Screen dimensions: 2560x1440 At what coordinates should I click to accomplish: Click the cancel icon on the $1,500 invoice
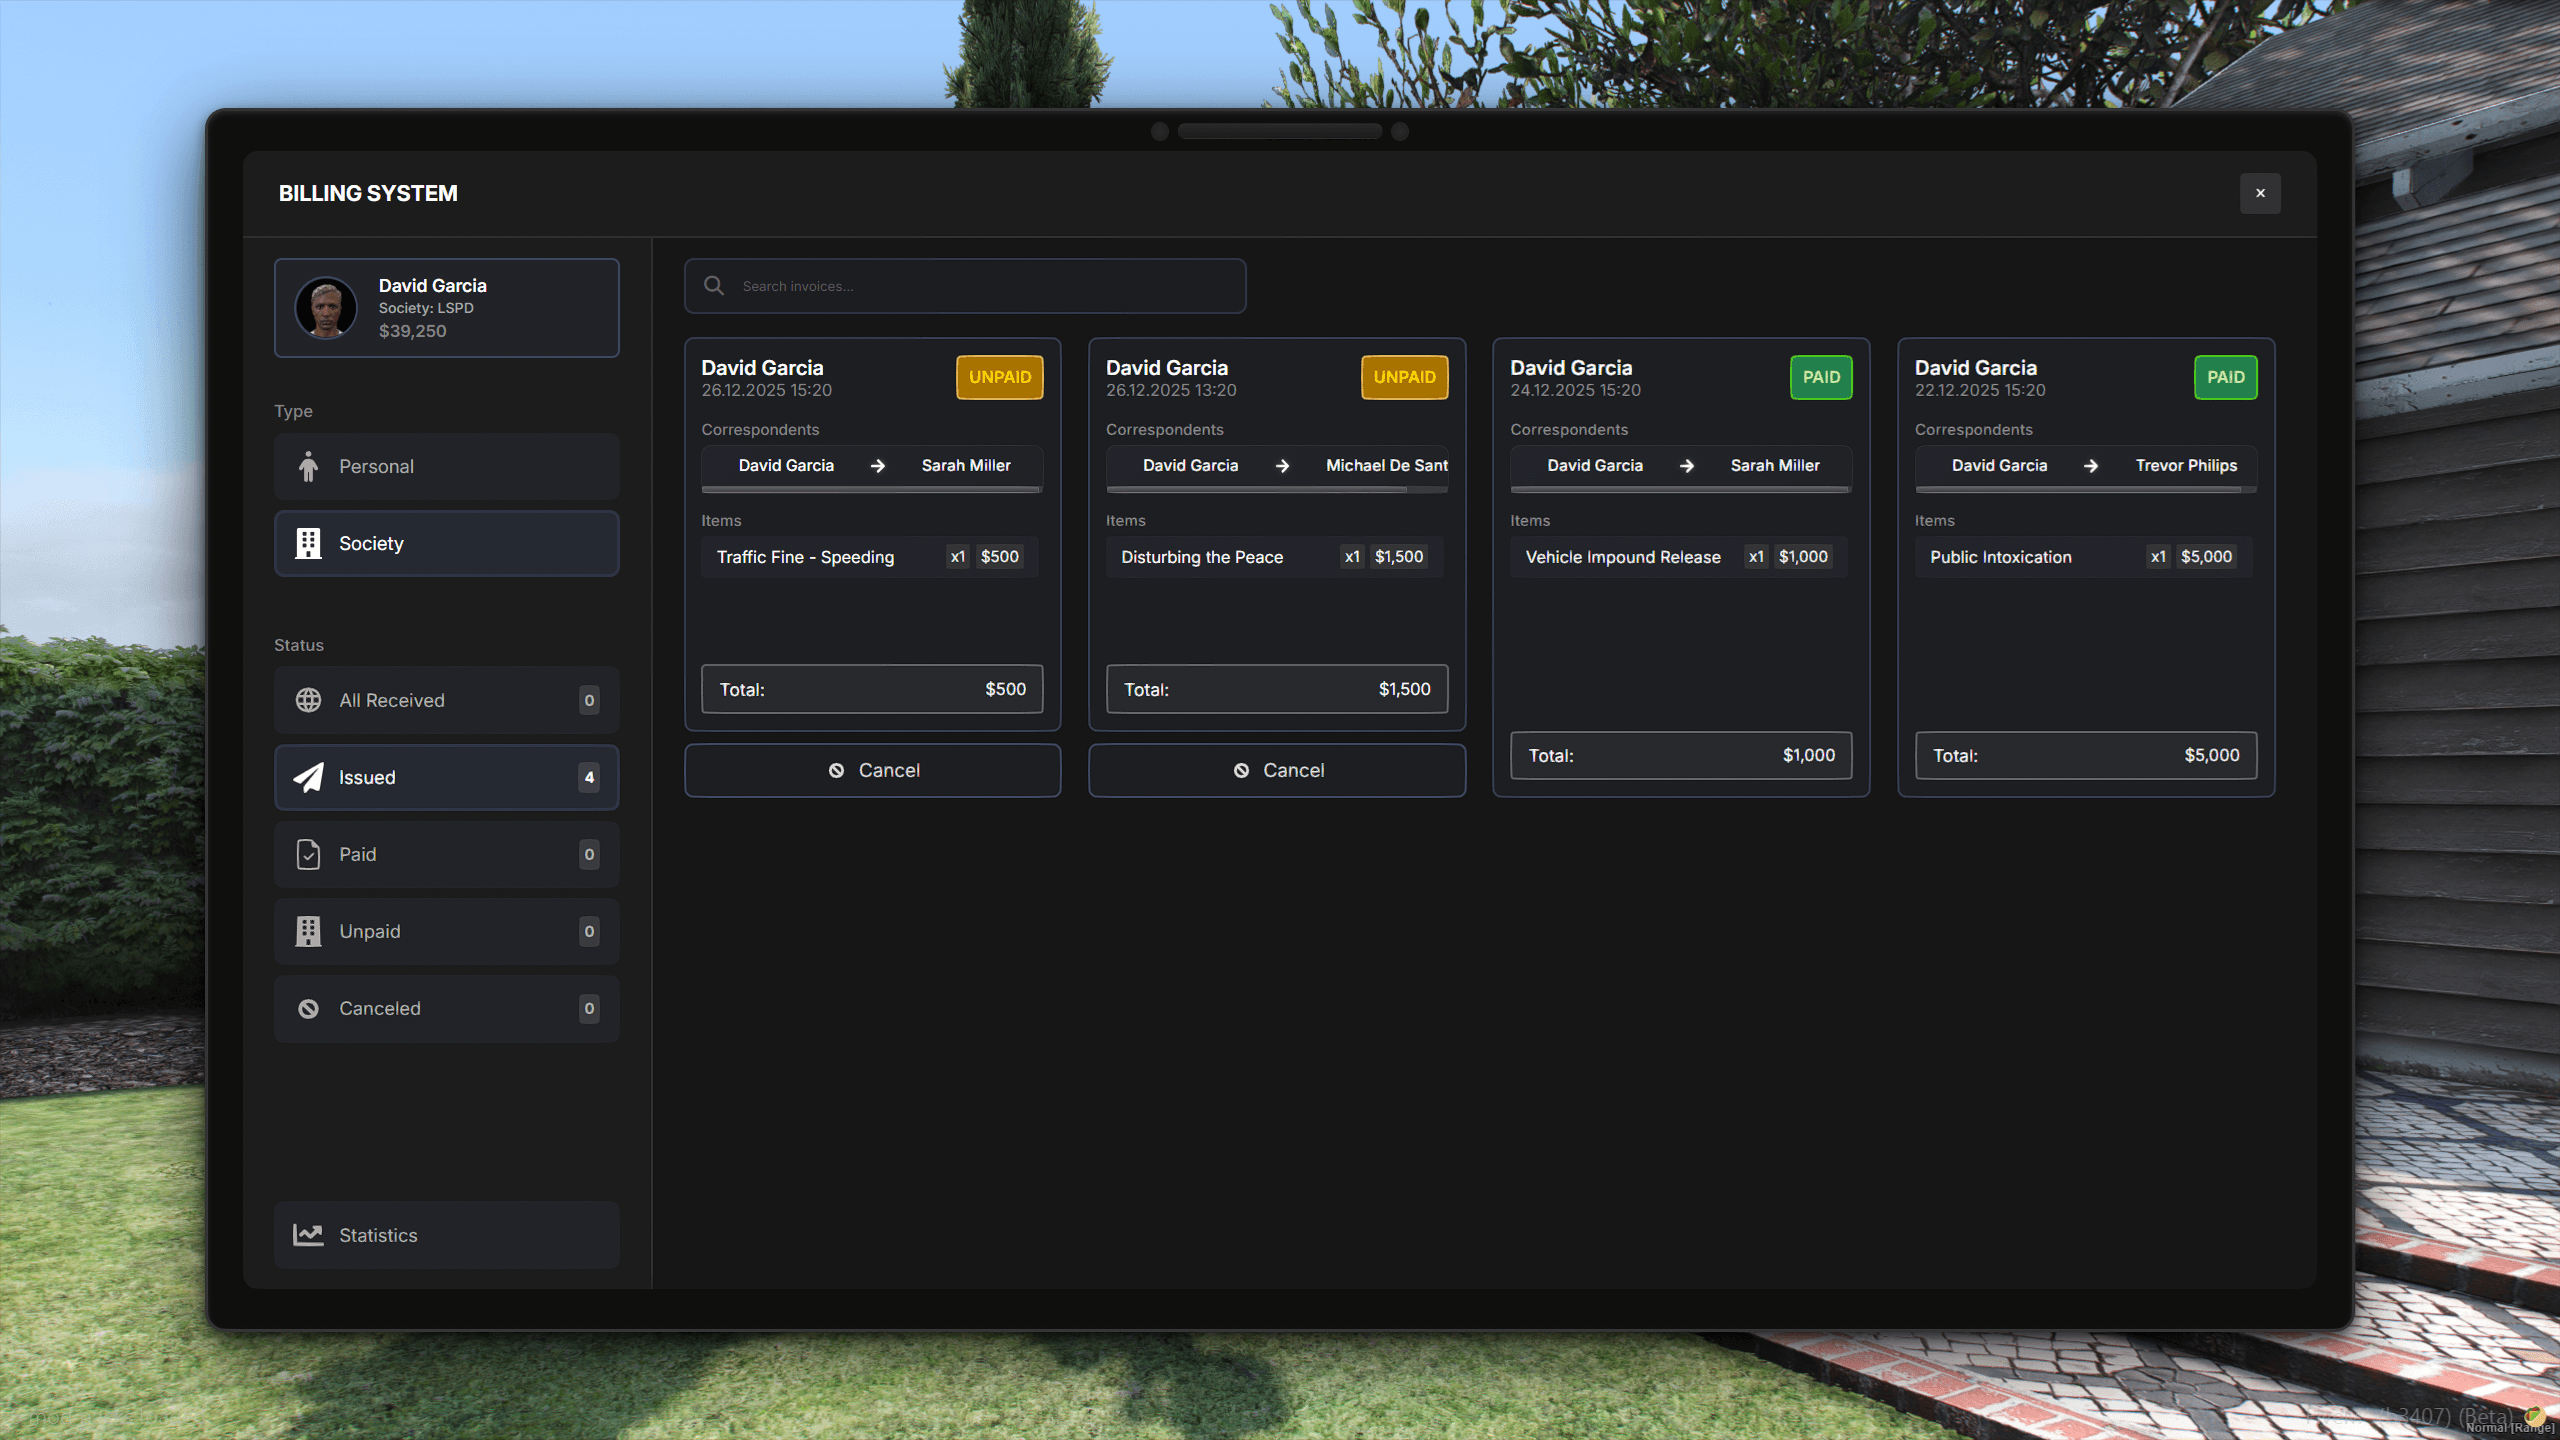pyautogui.click(x=1241, y=770)
